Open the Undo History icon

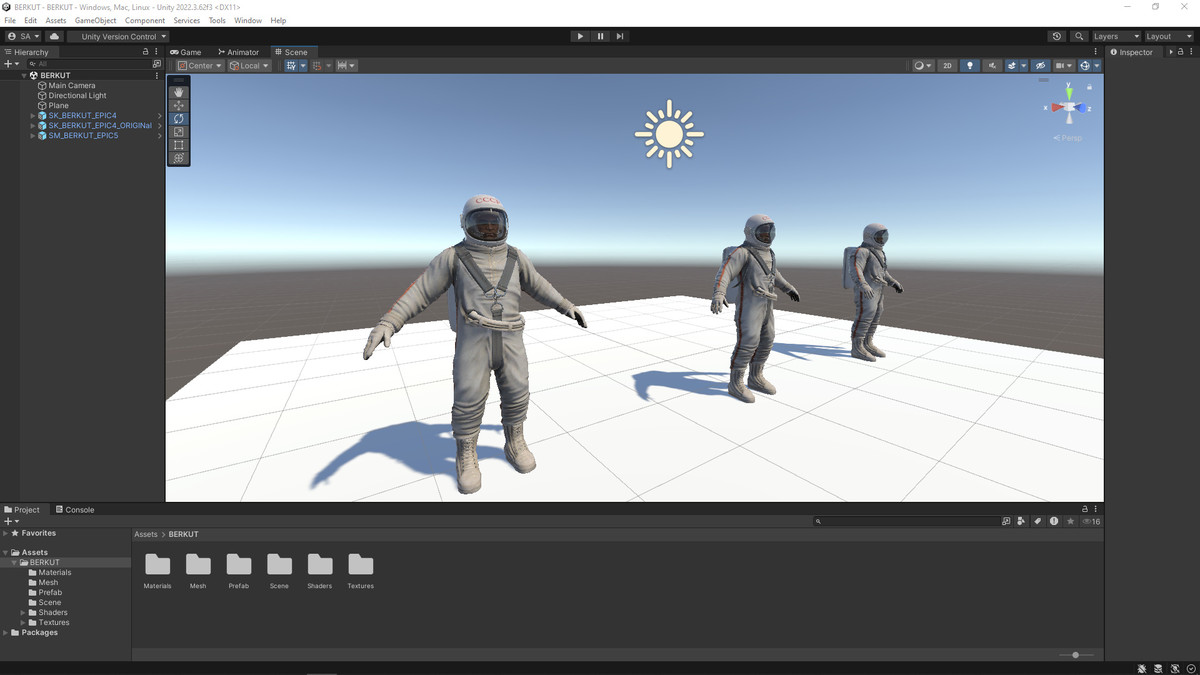(x=1057, y=36)
